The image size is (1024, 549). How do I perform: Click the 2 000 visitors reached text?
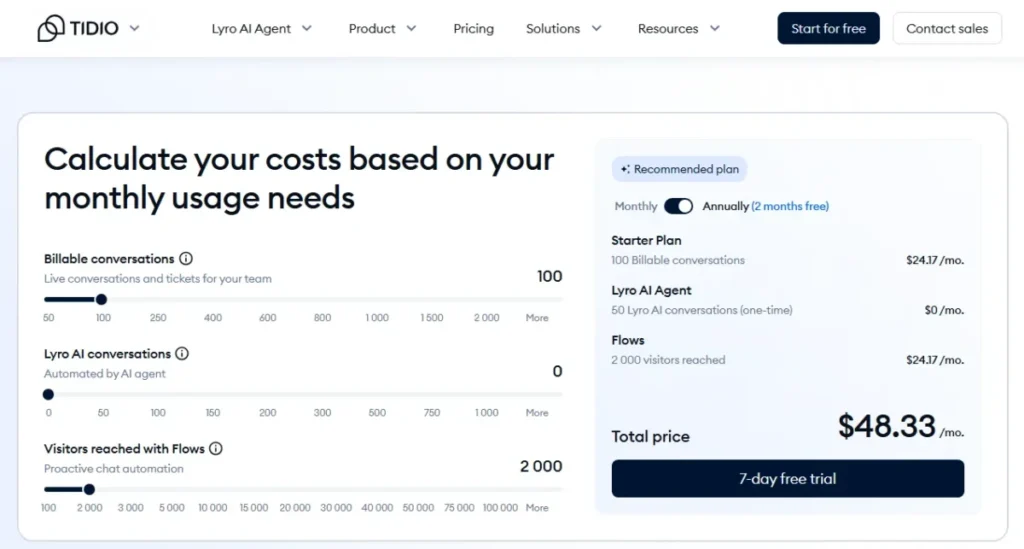(668, 360)
